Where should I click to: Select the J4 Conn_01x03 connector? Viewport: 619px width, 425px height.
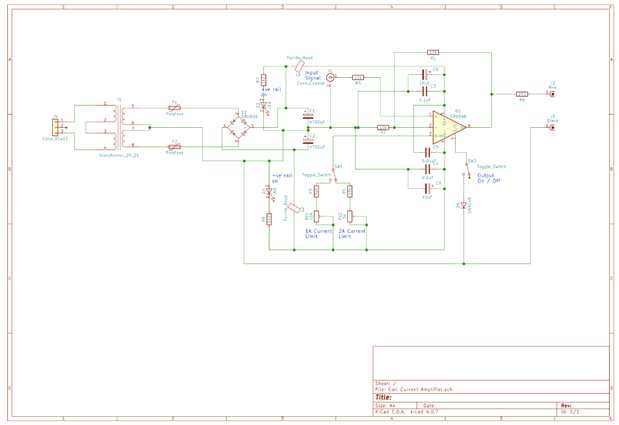(55, 127)
